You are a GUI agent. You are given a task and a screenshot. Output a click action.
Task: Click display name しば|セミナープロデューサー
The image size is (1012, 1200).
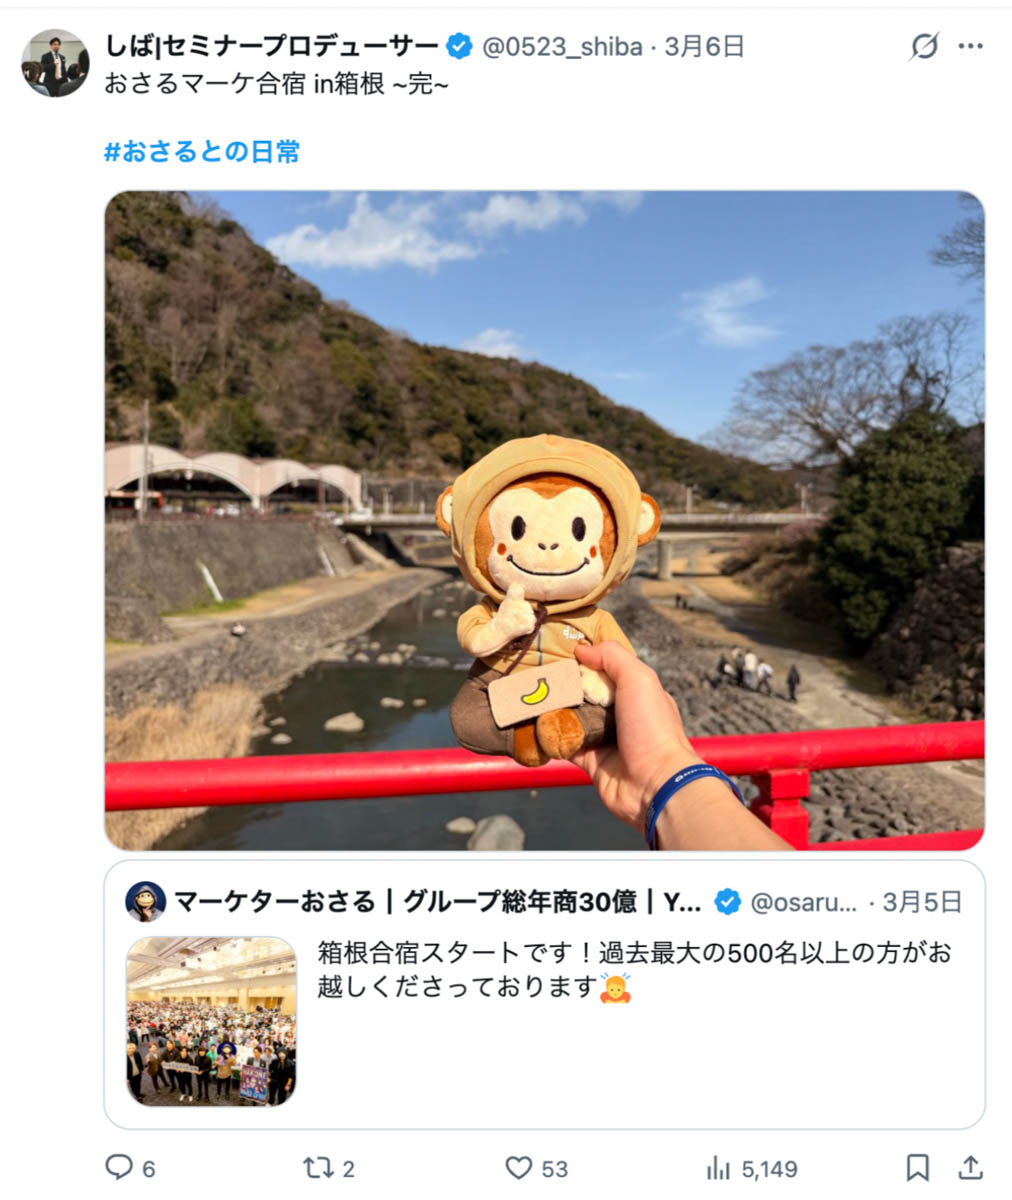tap(272, 46)
